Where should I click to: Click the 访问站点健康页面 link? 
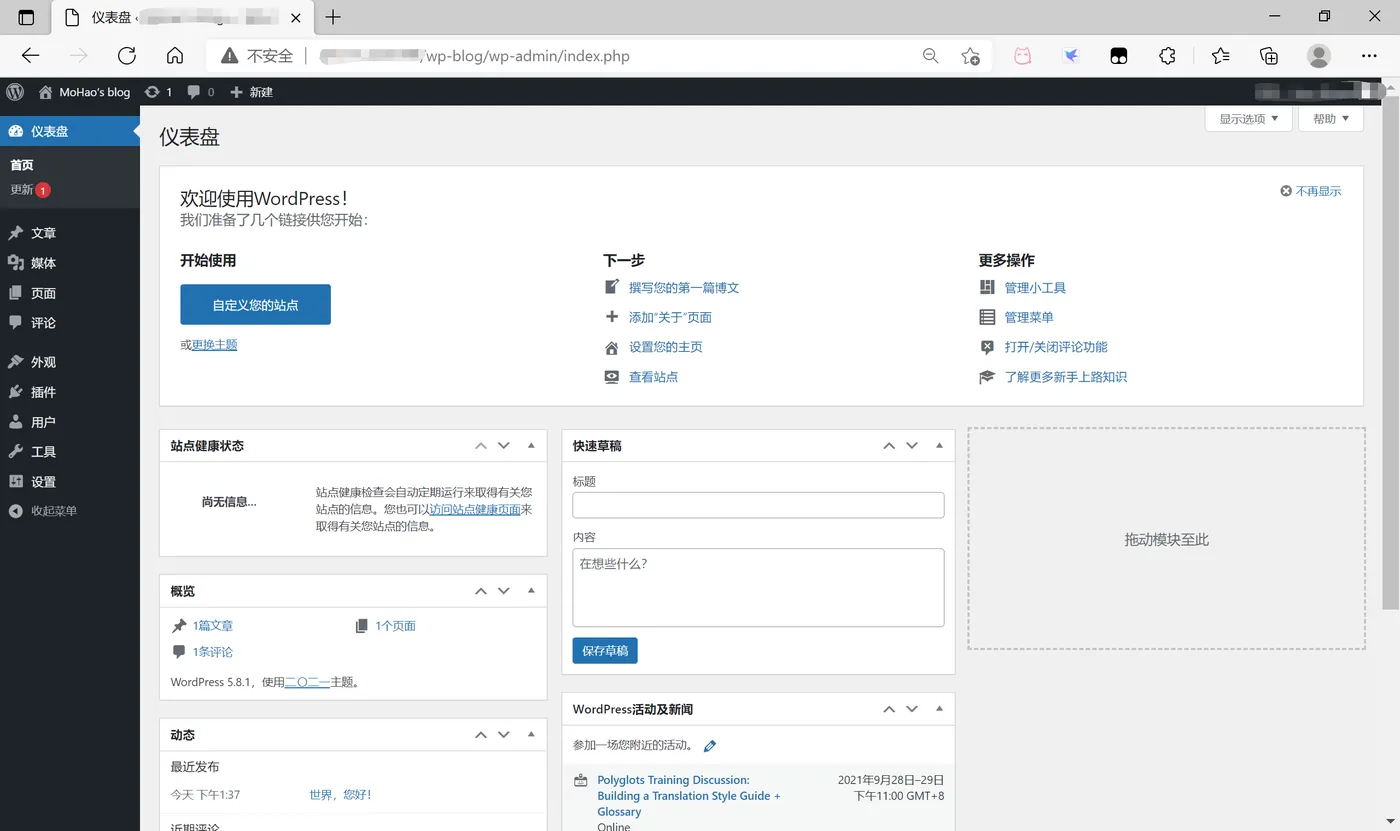(x=475, y=509)
